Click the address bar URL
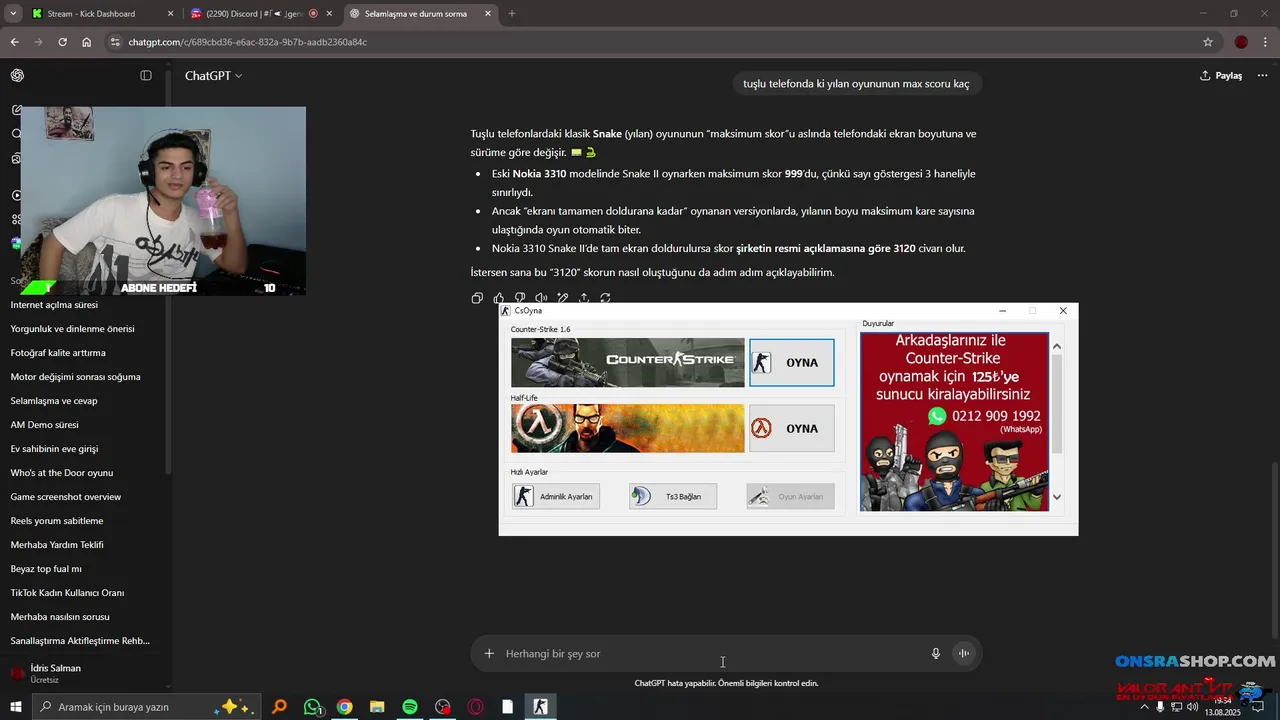This screenshot has height=720, width=1280. tap(247, 42)
